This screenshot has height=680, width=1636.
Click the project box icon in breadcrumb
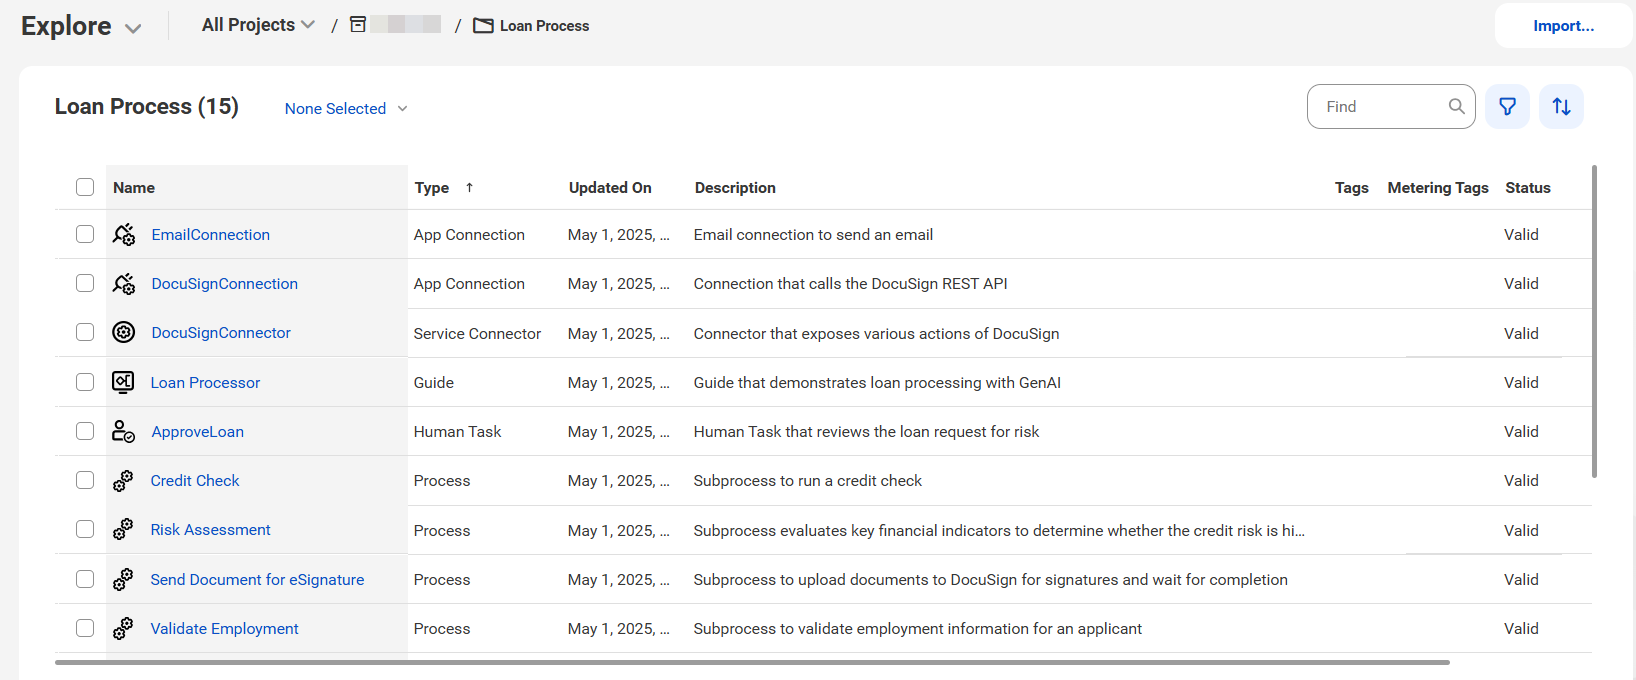click(358, 25)
